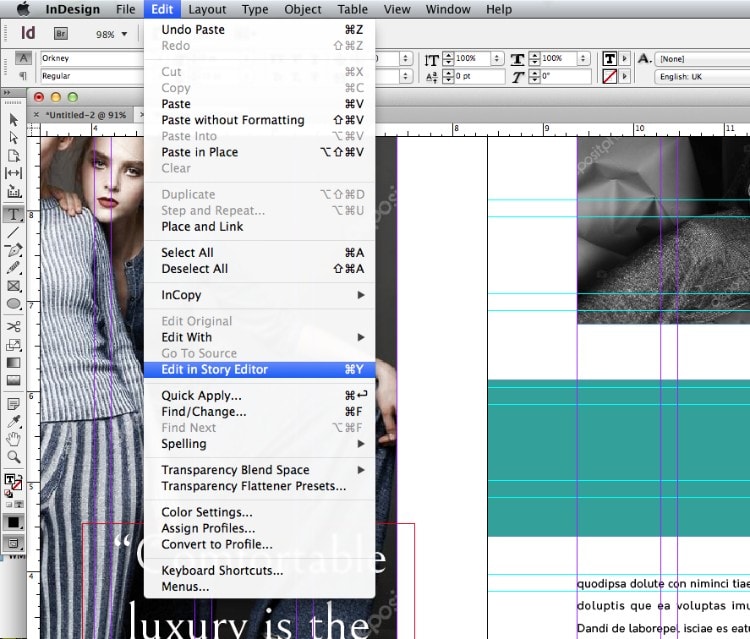Select the Direct Selection (white arrow) tool

(x=13, y=138)
